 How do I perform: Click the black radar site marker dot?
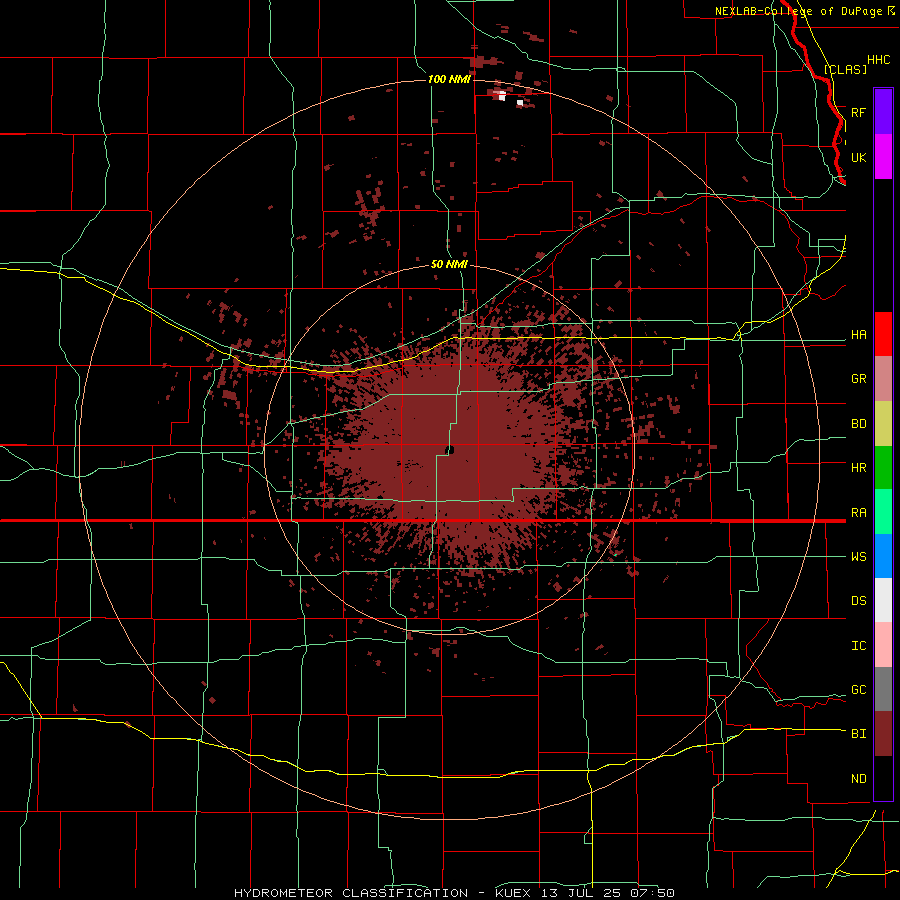(x=450, y=450)
